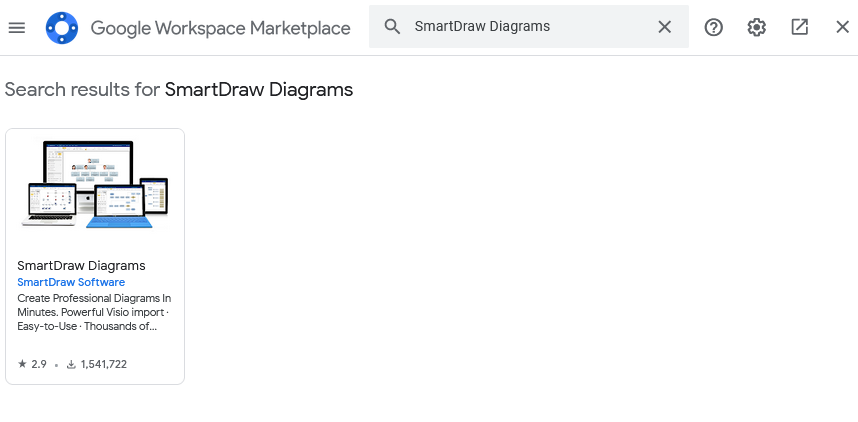Open the Help question mark icon
Viewport: 858px width, 422px height.
tap(714, 27)
